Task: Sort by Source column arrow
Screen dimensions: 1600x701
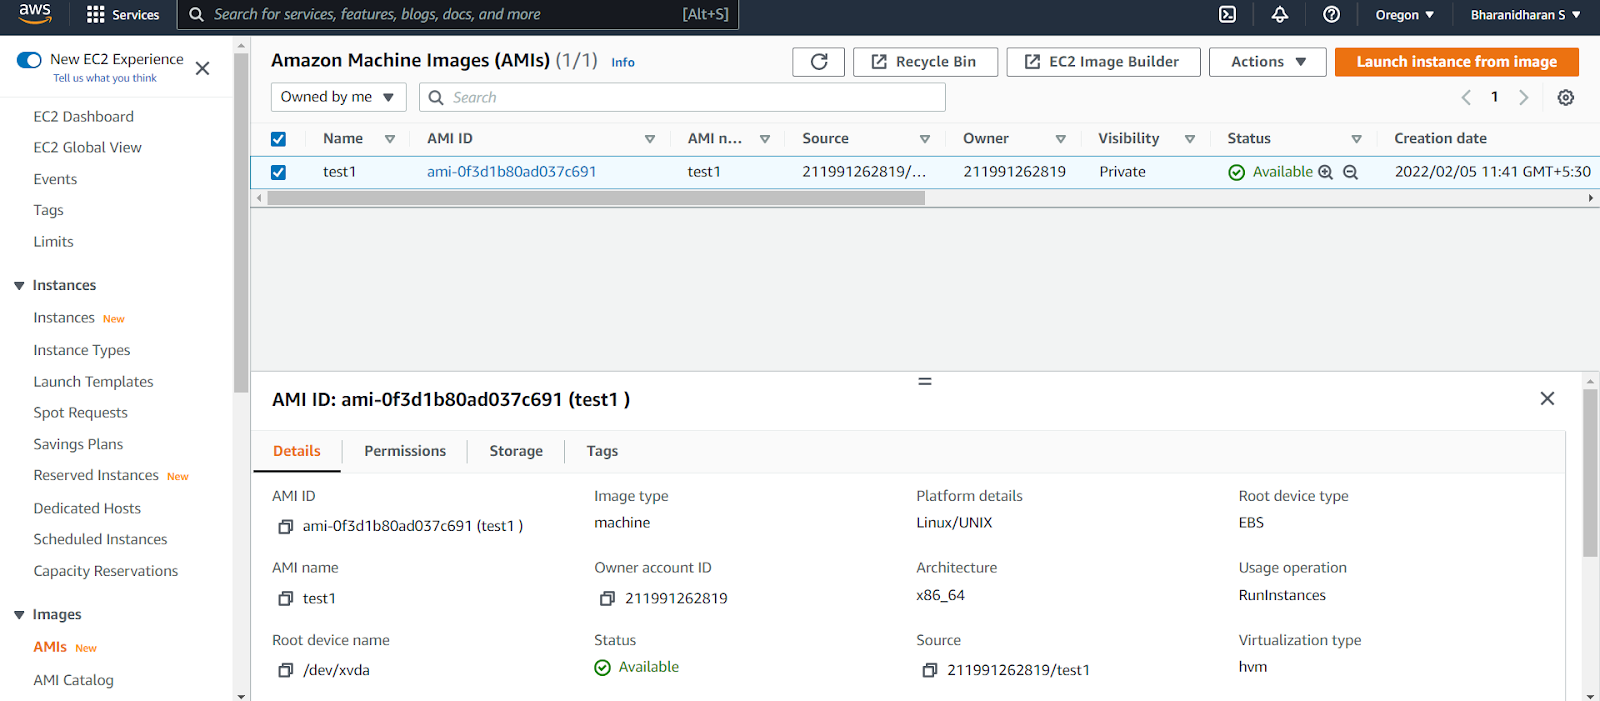Action: (925, 139)
